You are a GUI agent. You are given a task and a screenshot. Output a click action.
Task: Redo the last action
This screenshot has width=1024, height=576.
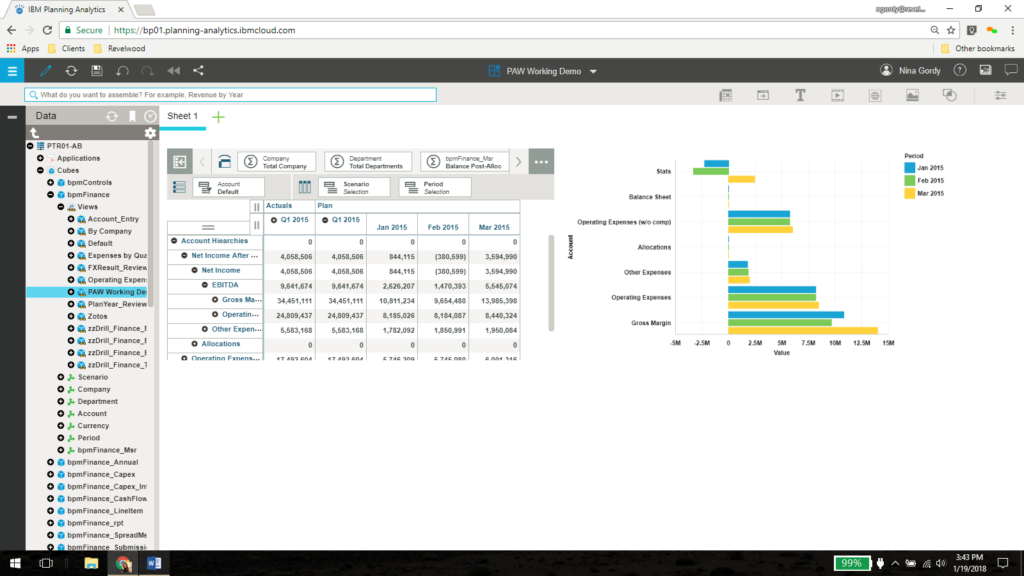click(148, 71)
